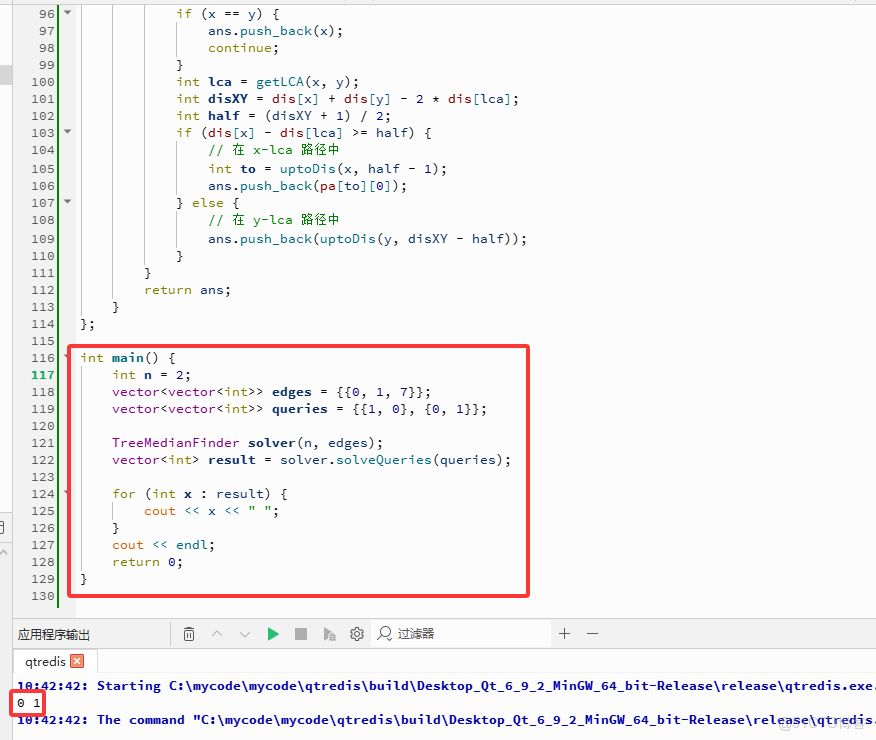Go to previous output item arrow

point(217,634)
